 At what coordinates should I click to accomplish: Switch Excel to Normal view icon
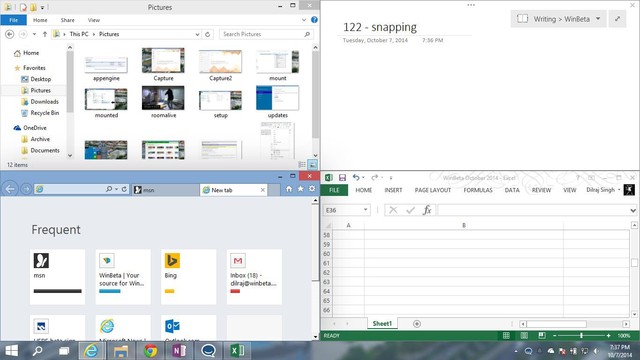pos(506,336)
